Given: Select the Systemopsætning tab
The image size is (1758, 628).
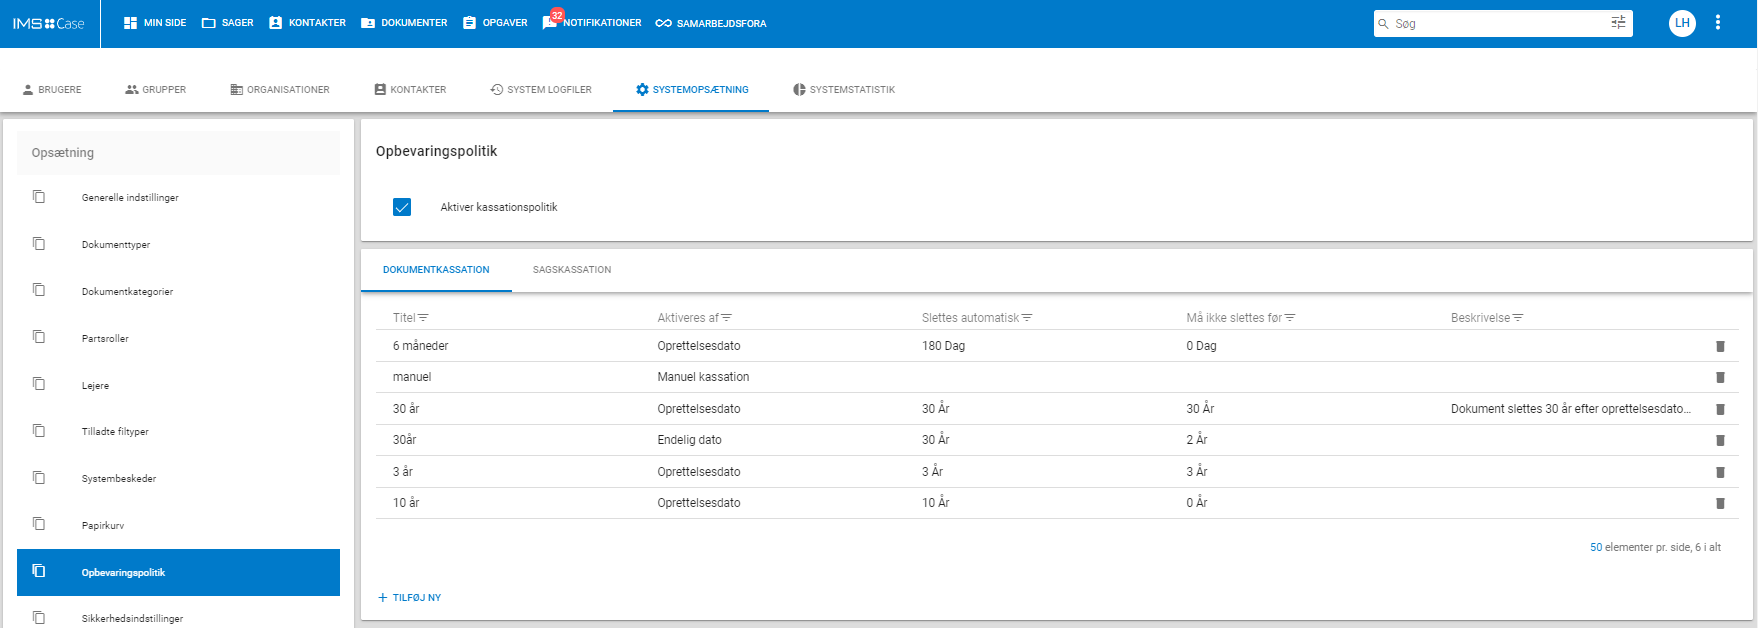Looking at the screenshot, I should (692, 90).
